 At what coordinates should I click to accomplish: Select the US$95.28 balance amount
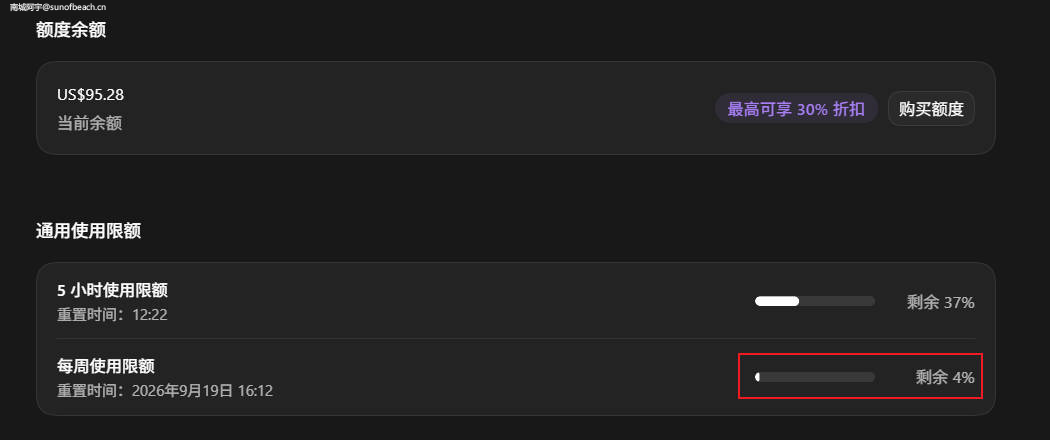point(90,94)
